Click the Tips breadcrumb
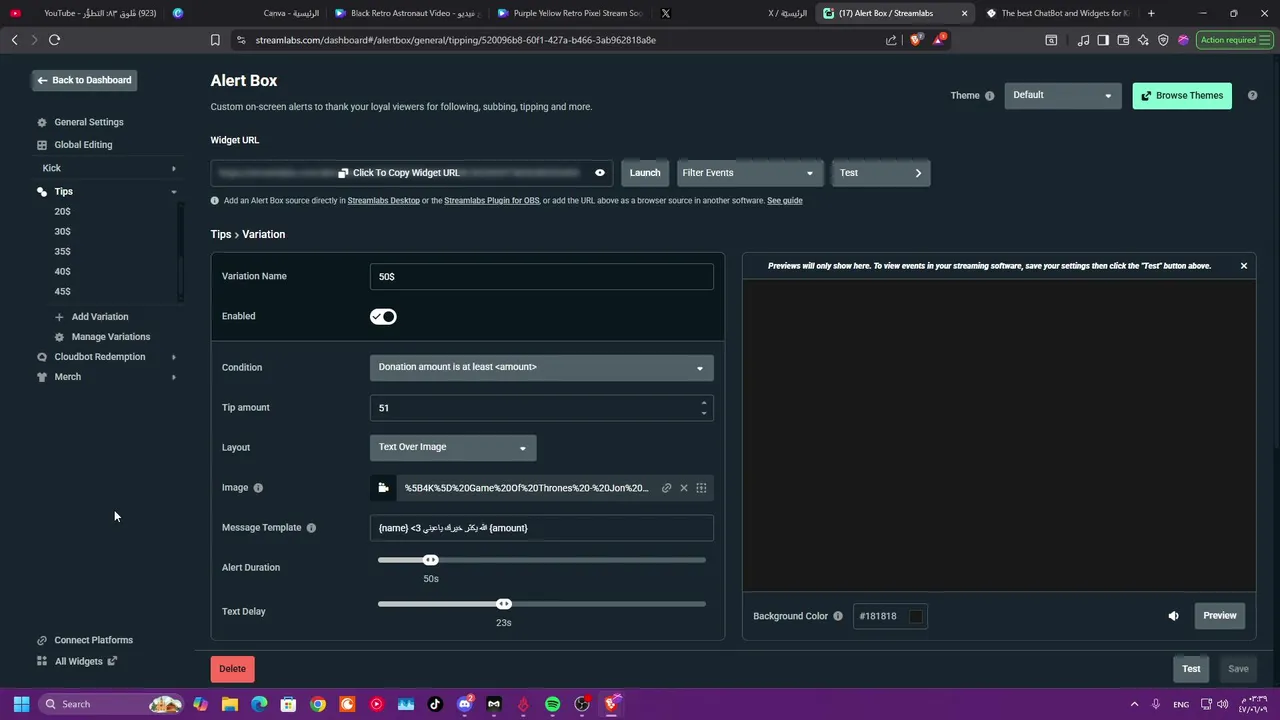The width and height of the screenshot is (1280, 720). (x=221, y=234)
